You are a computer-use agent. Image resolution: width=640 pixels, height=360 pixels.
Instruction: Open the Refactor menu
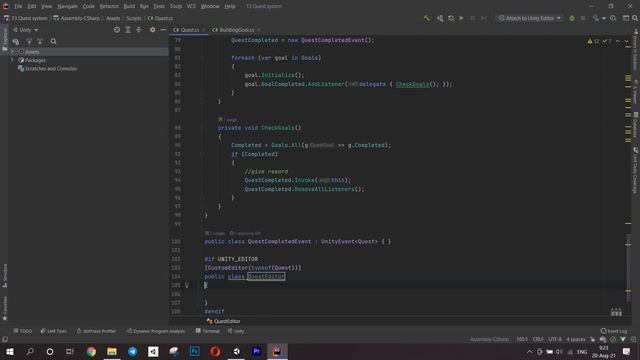[109, 6]
